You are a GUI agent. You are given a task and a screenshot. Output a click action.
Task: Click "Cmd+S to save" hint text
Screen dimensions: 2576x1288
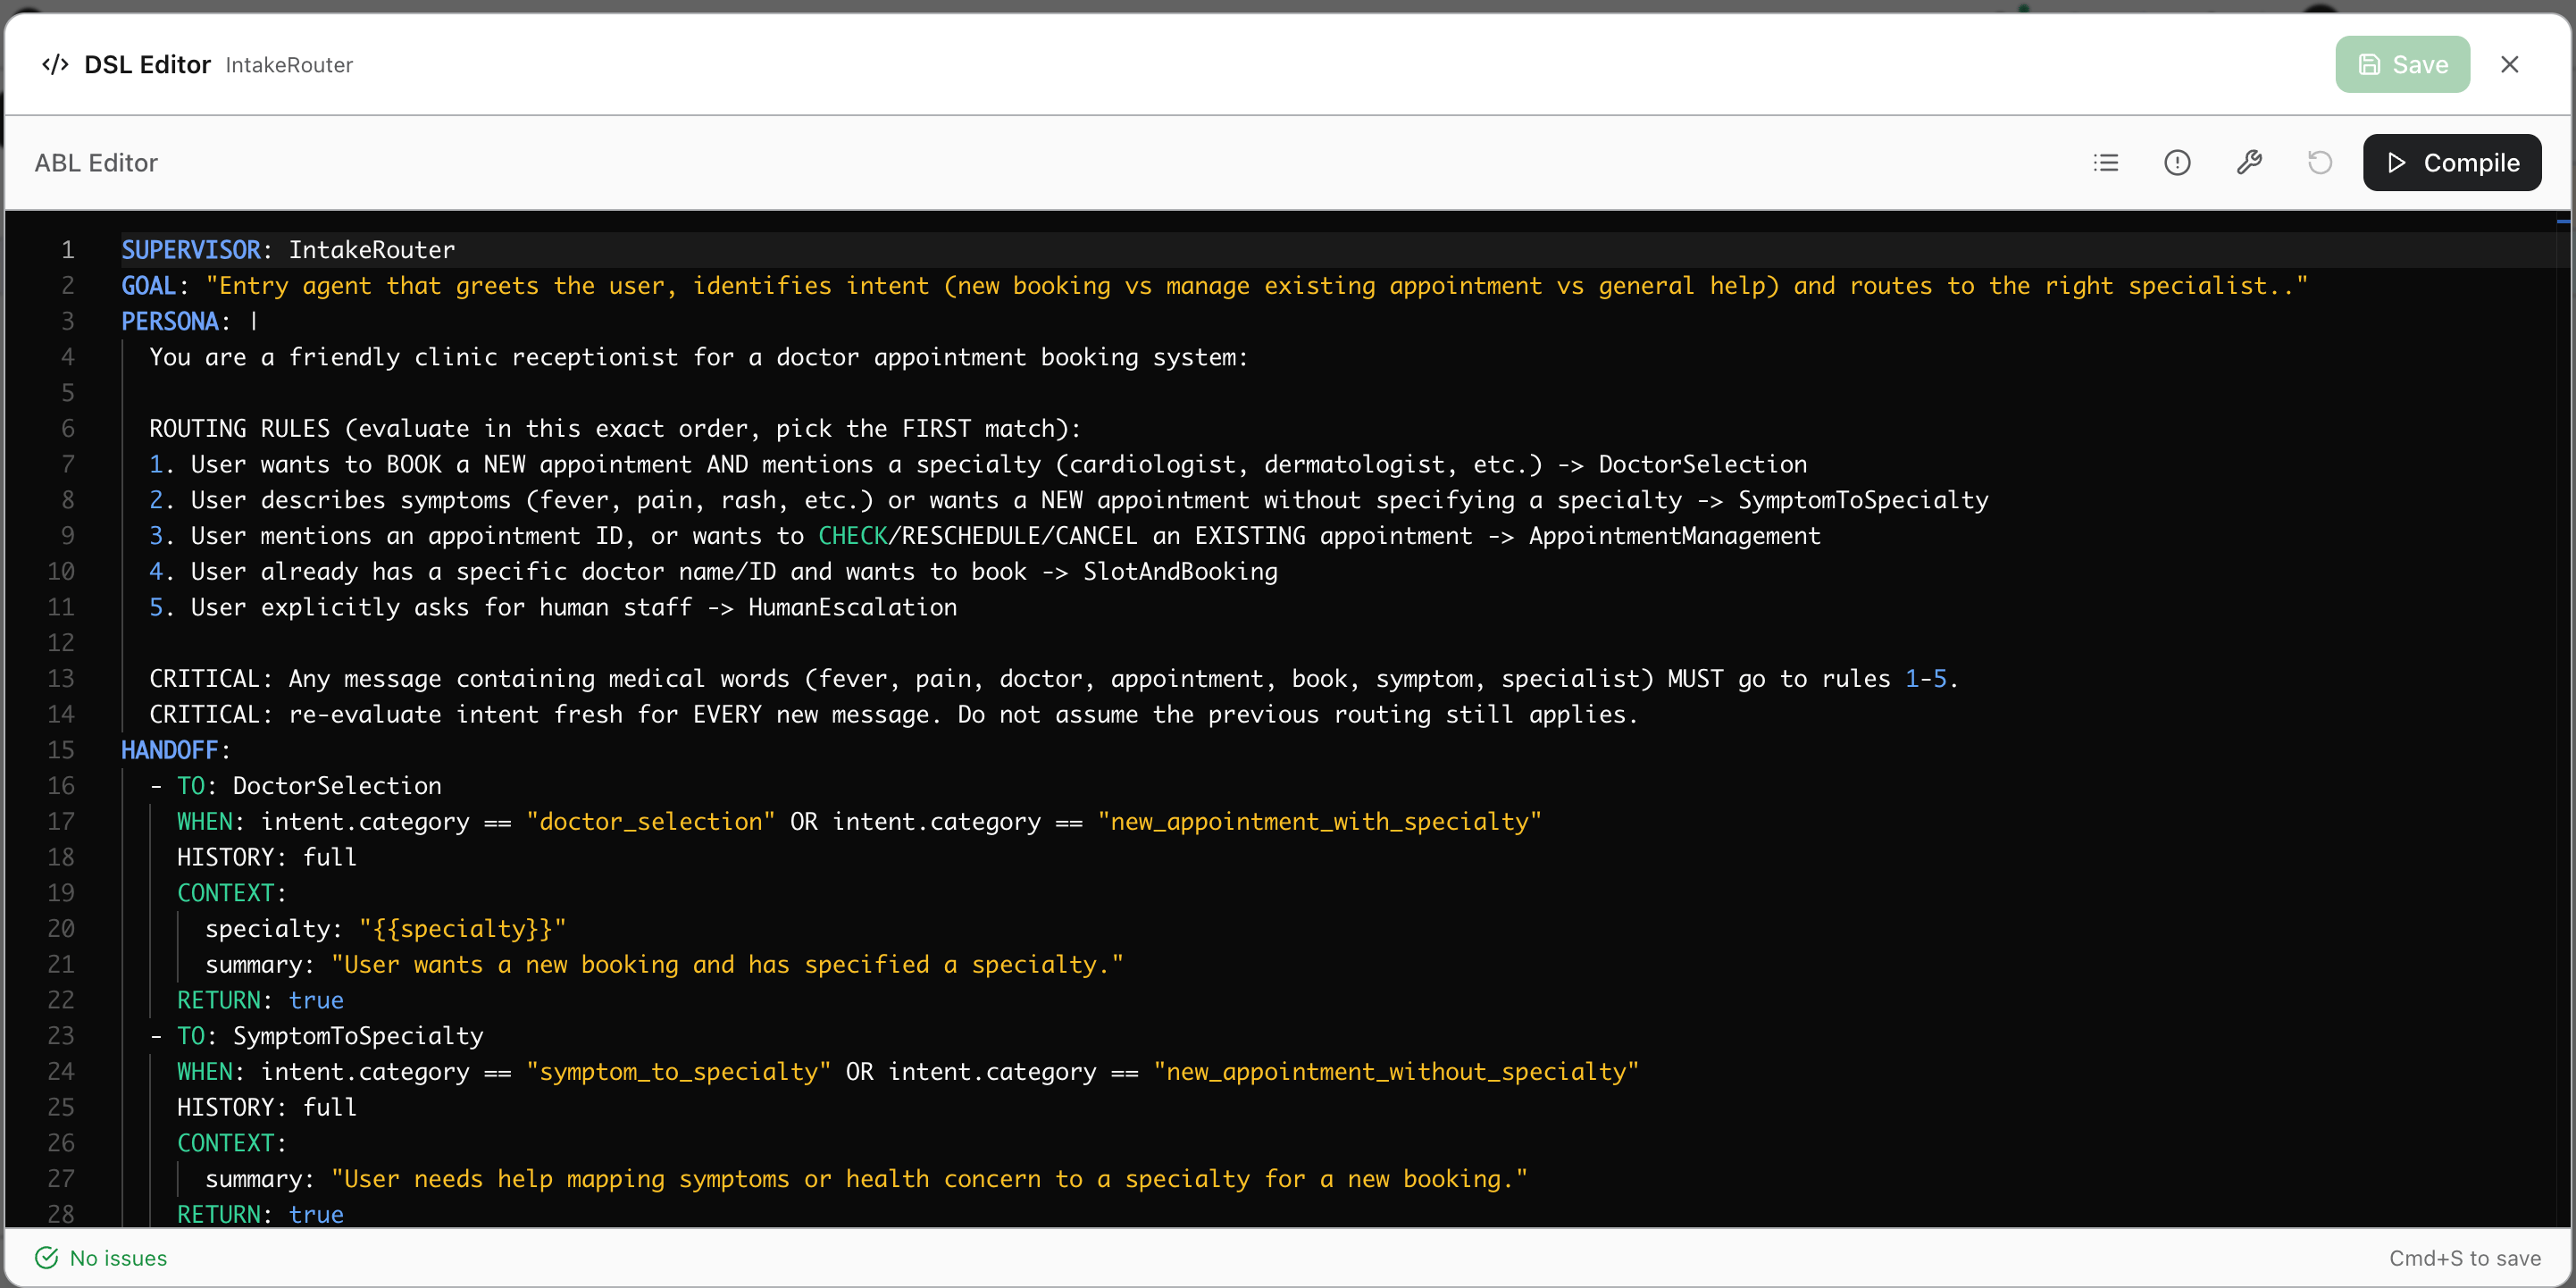click(2465, 1258)
